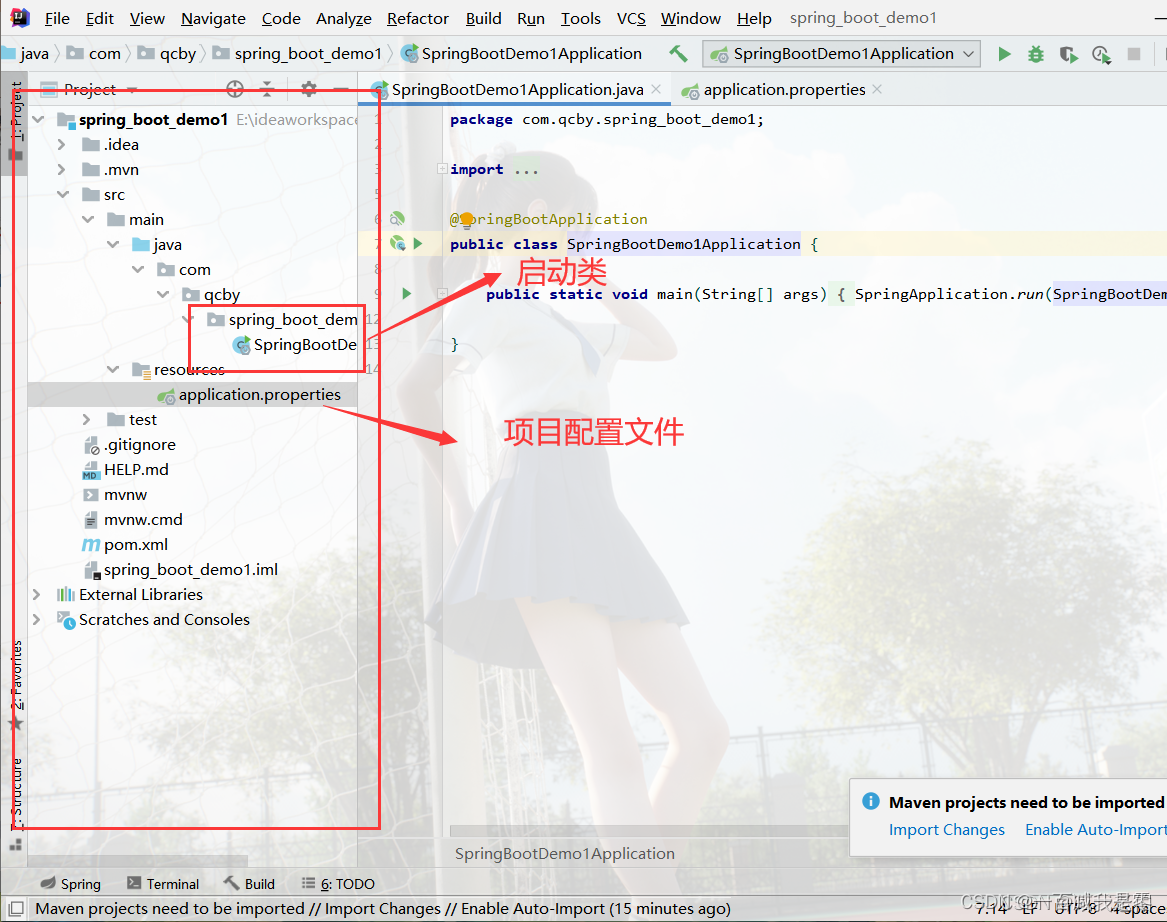Open the Navigate menu
Image resolution: width=1167 pixels, height=922 pixels.
click(213, 18)
